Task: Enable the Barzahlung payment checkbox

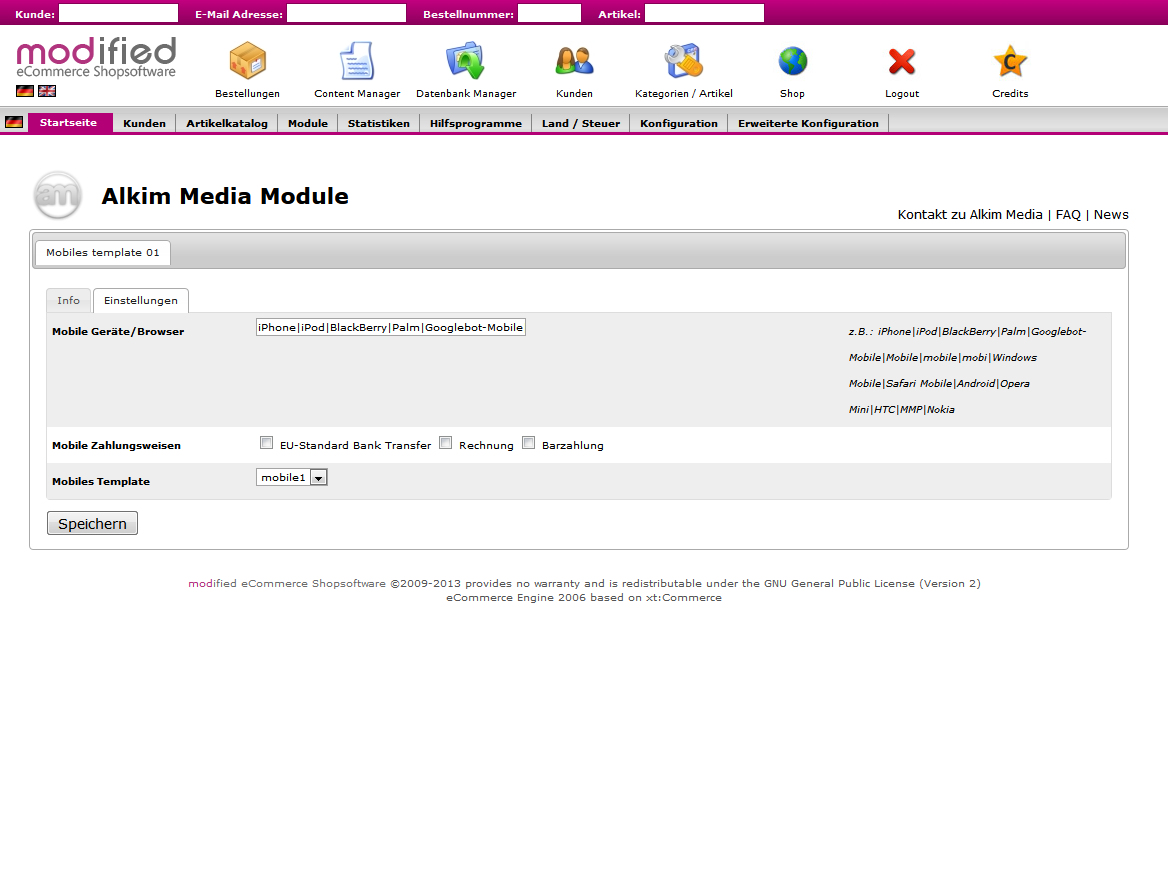Action: (529, 443)
